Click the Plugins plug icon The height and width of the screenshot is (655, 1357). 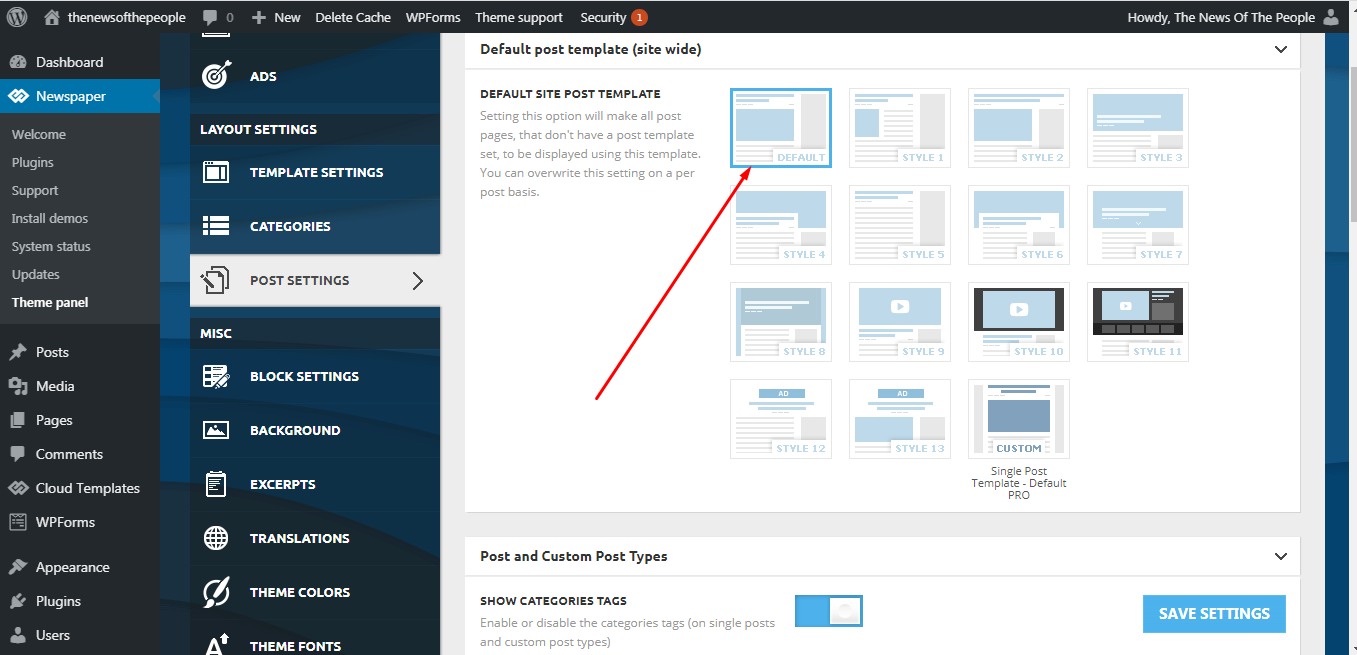coord(18,601)
